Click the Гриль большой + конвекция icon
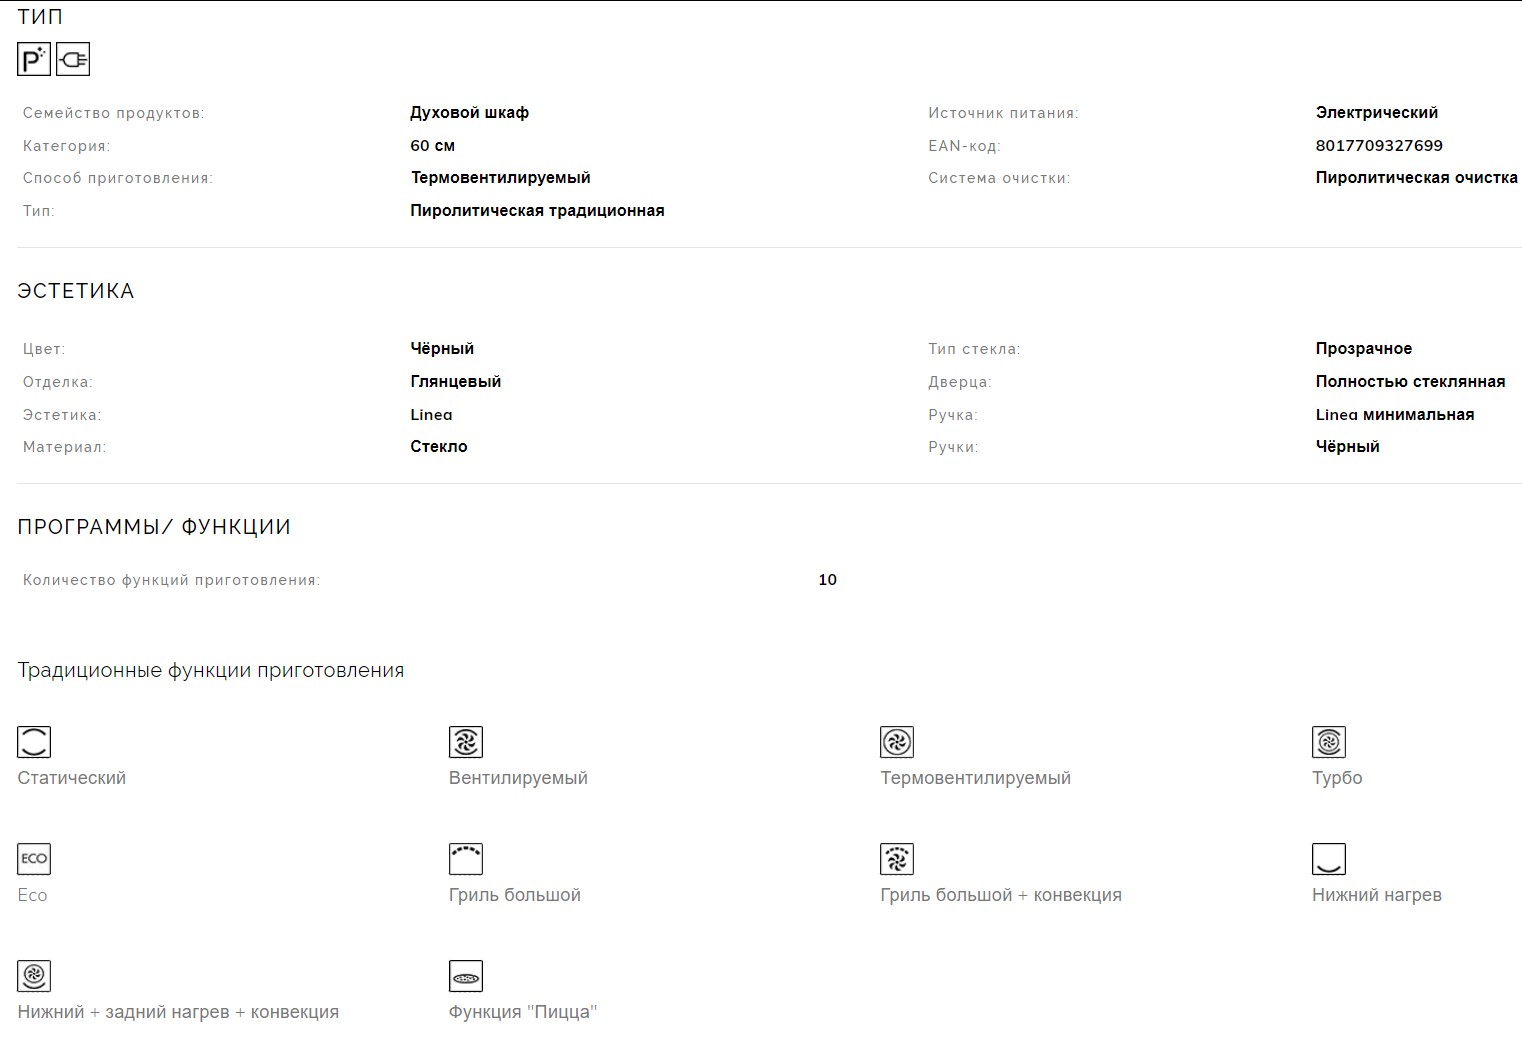Screen dimensions: 1522x1044 pyautogui.click(x=897, y=859)
